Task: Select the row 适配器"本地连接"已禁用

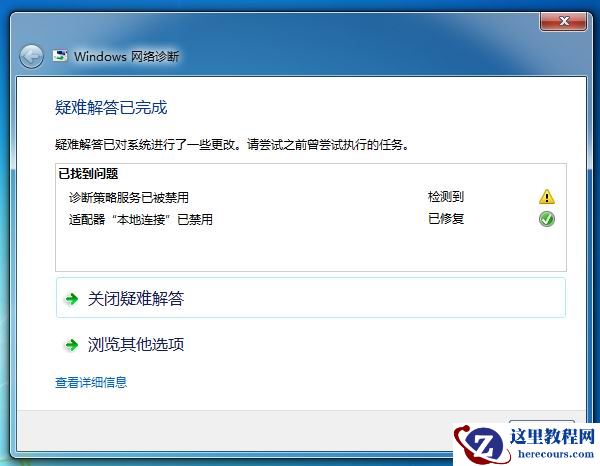Action: coord(311,219)
